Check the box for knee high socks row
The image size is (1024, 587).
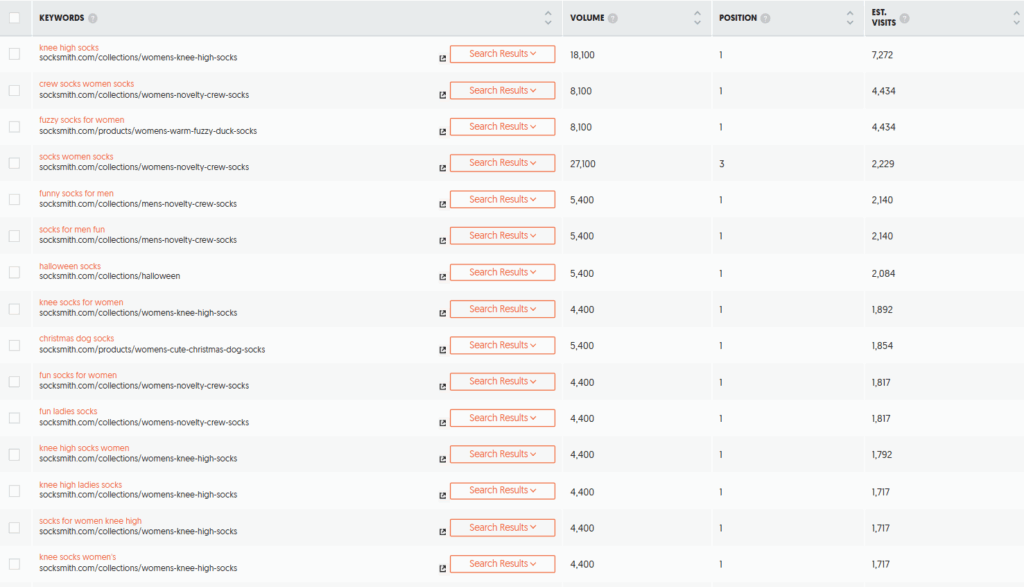14,54
